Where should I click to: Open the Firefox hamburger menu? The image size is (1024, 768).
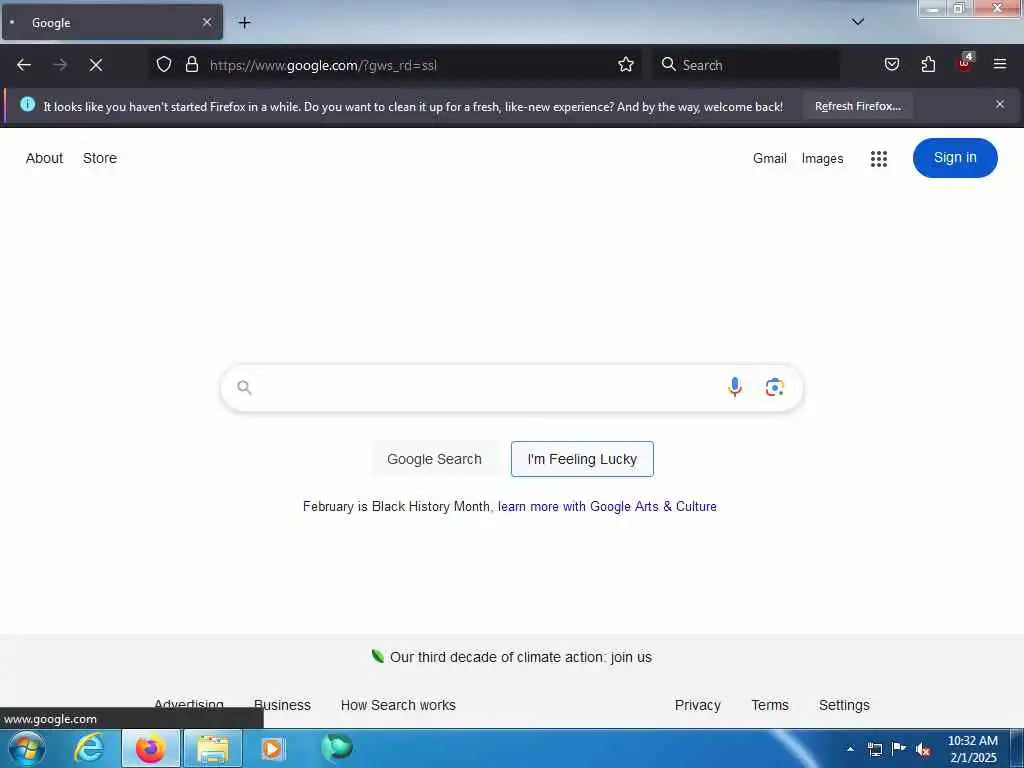tap(1000, 64)
